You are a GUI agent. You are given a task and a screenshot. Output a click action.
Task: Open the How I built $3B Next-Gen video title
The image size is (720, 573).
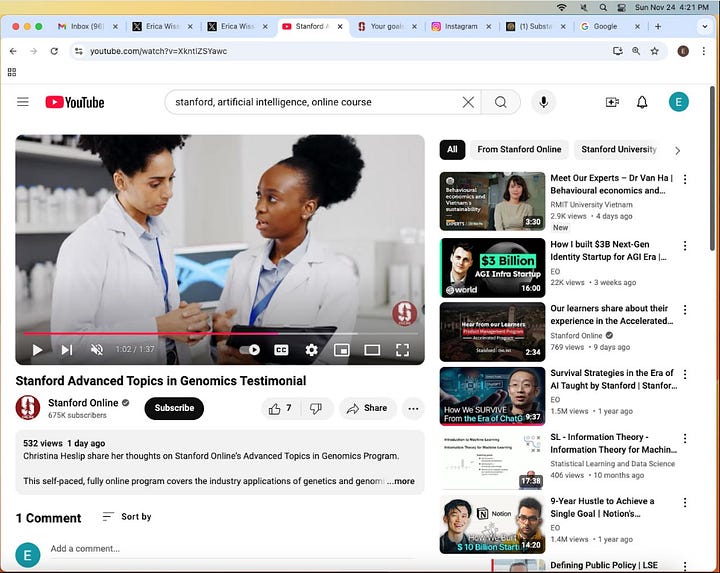[x=608, y=251]
